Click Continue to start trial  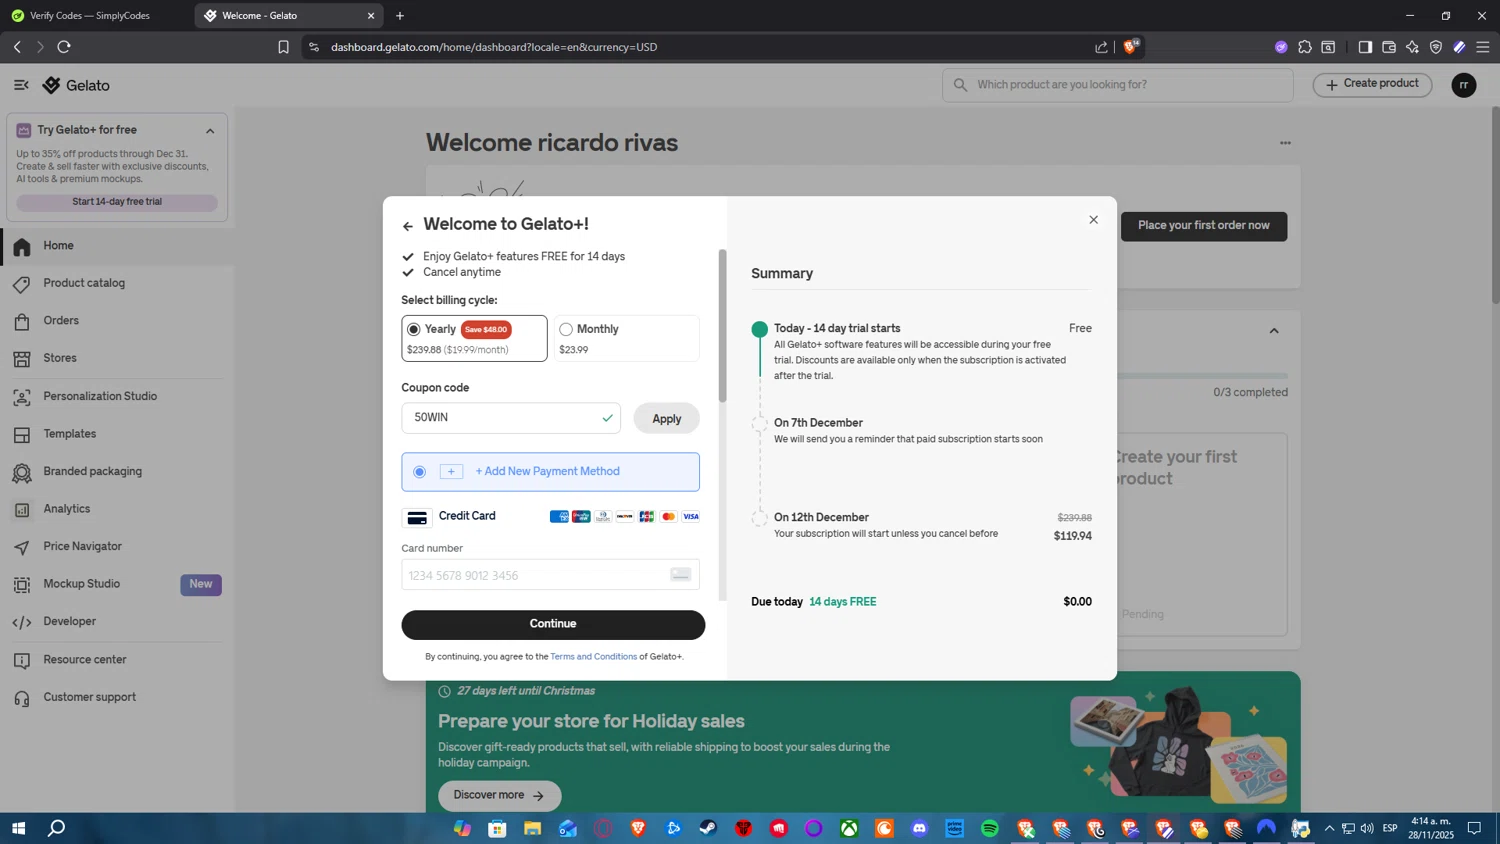[553, 624]
